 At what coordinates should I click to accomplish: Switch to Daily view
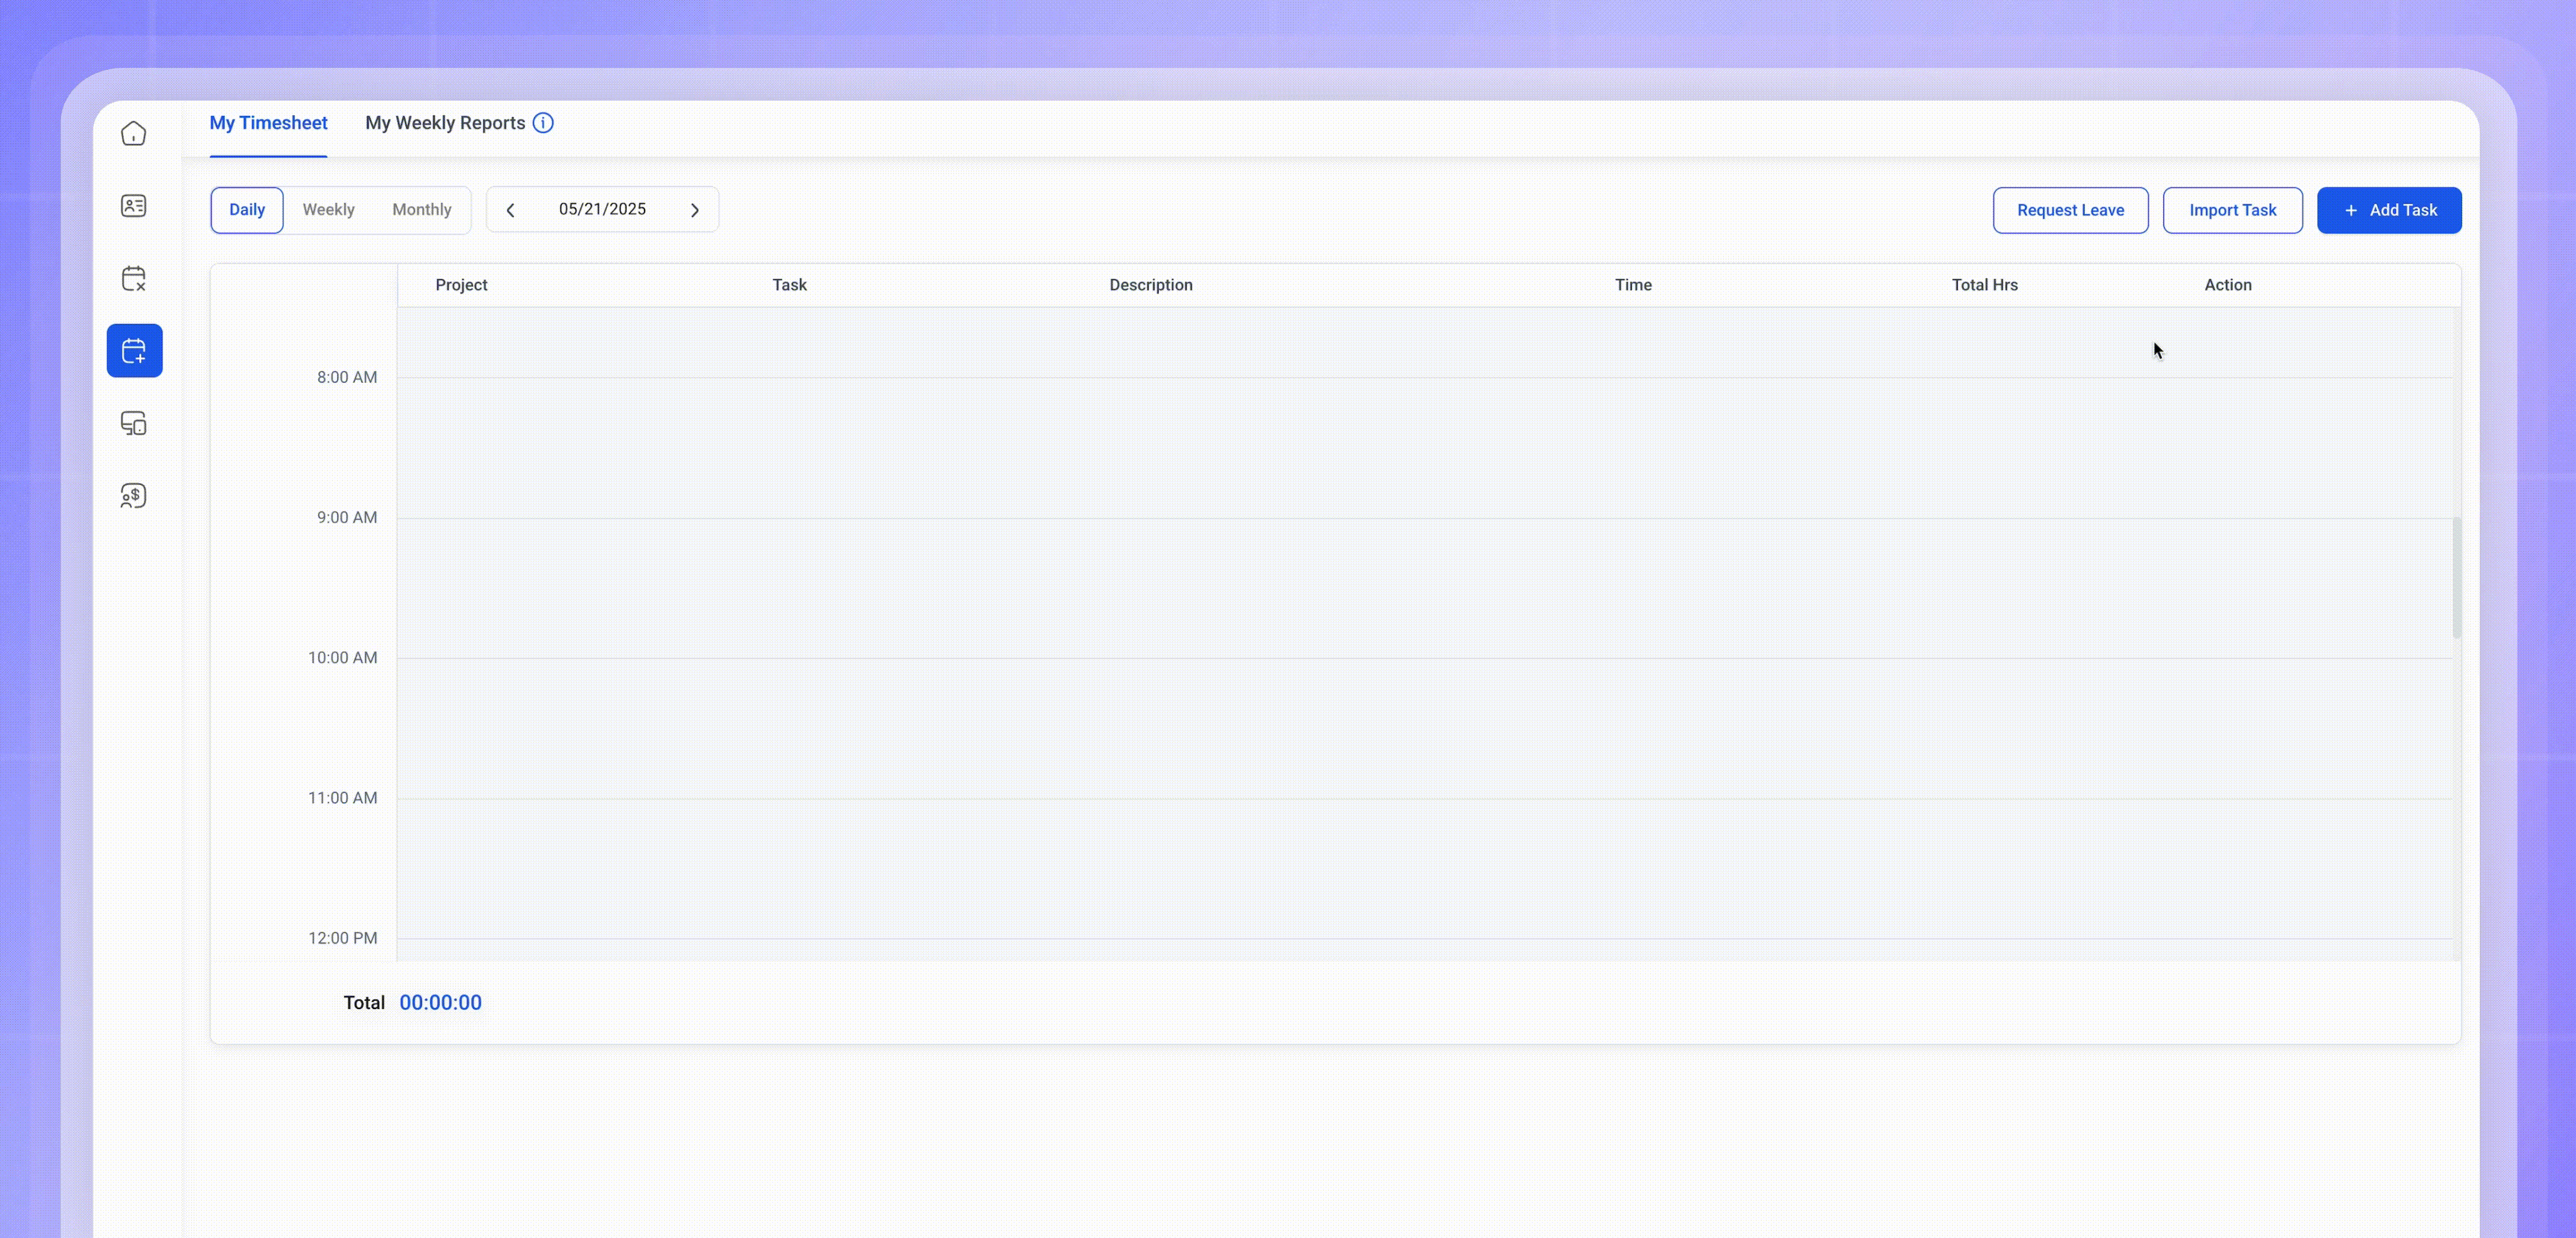pyautogui.click(x=247, y=210)
